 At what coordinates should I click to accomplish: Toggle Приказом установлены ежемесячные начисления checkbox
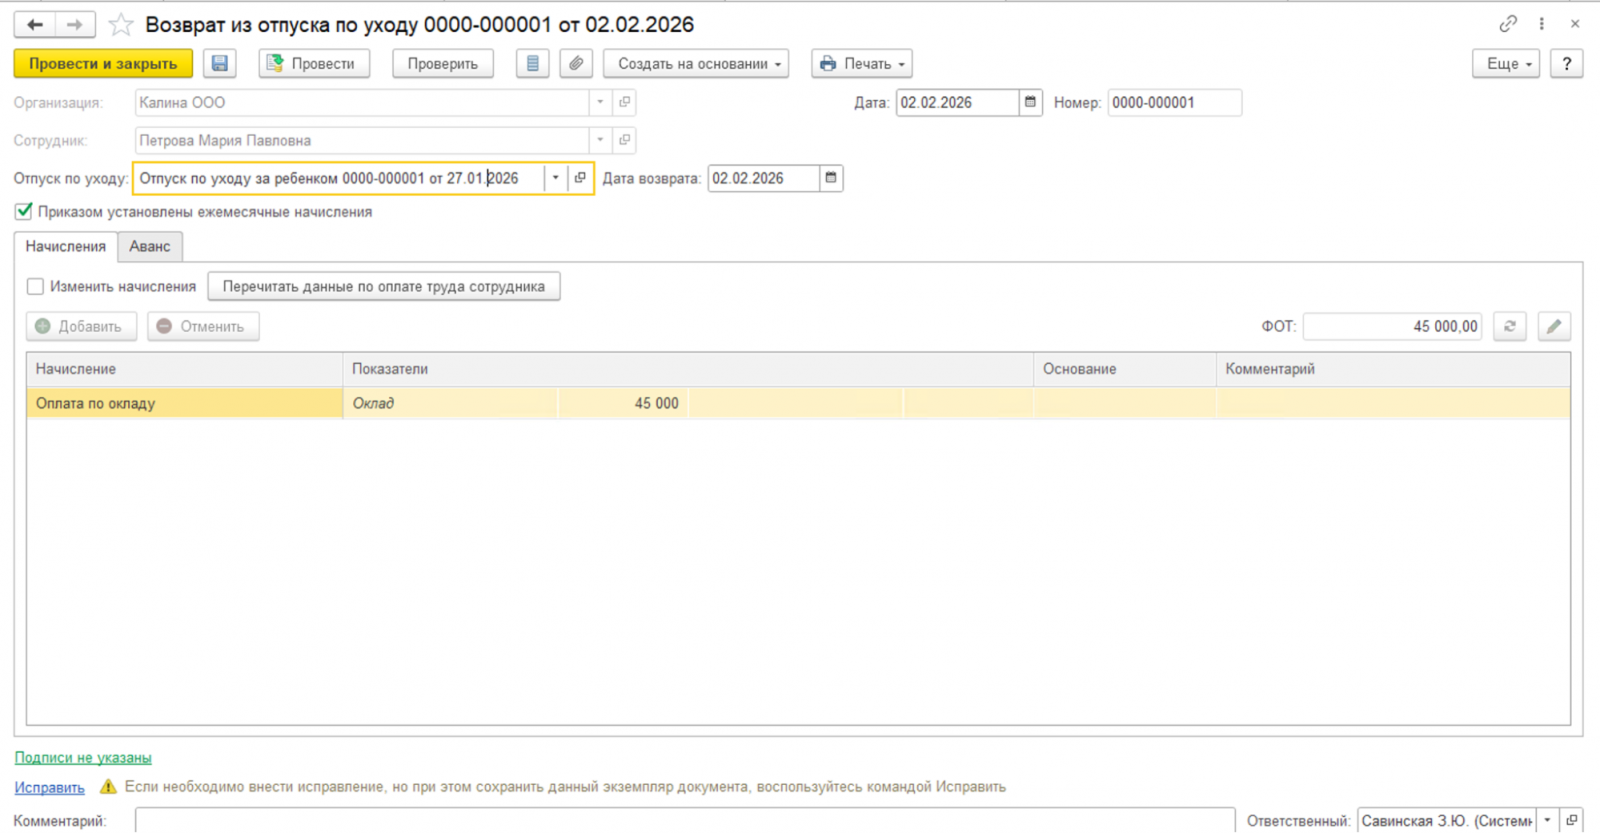point(24,211)
